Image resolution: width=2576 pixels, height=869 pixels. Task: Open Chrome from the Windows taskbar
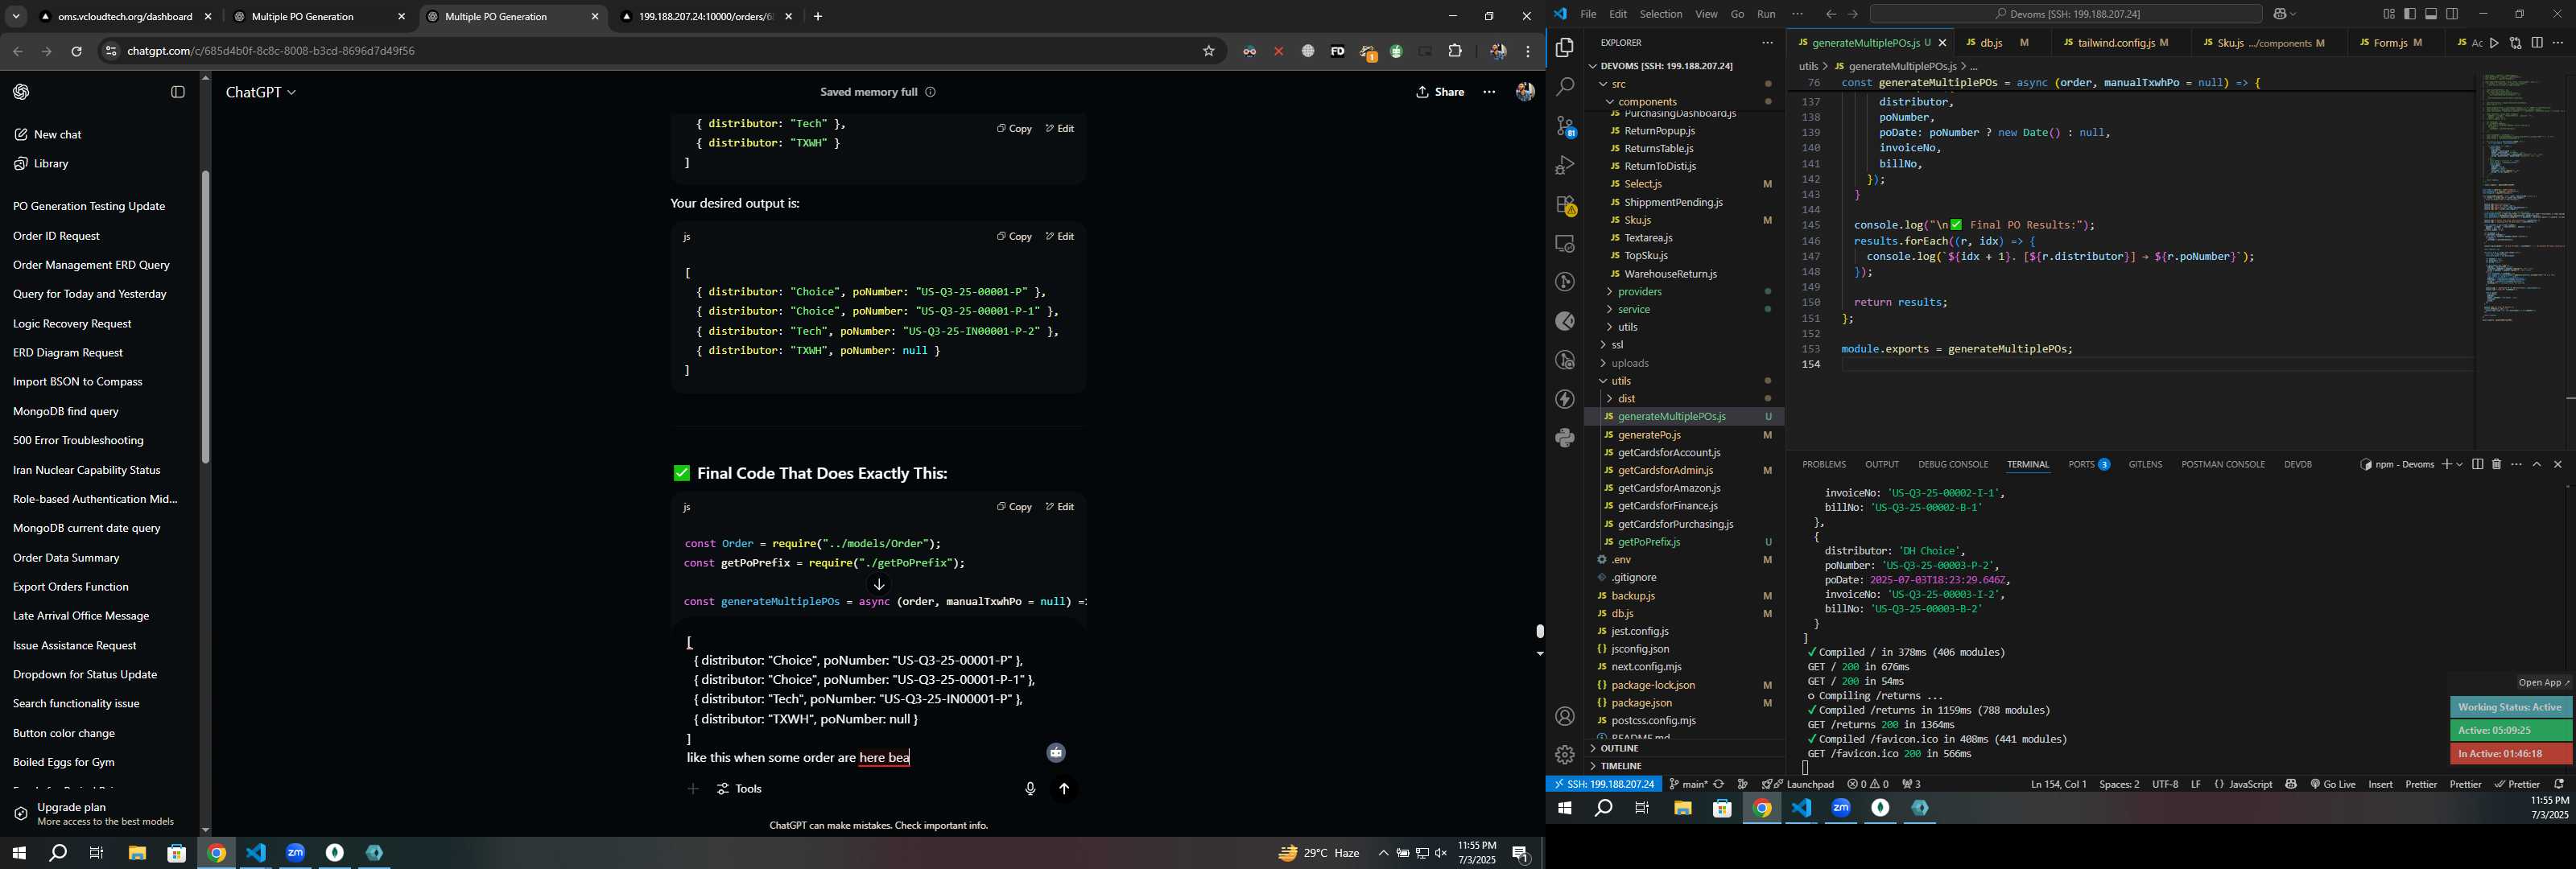point(216,853)
